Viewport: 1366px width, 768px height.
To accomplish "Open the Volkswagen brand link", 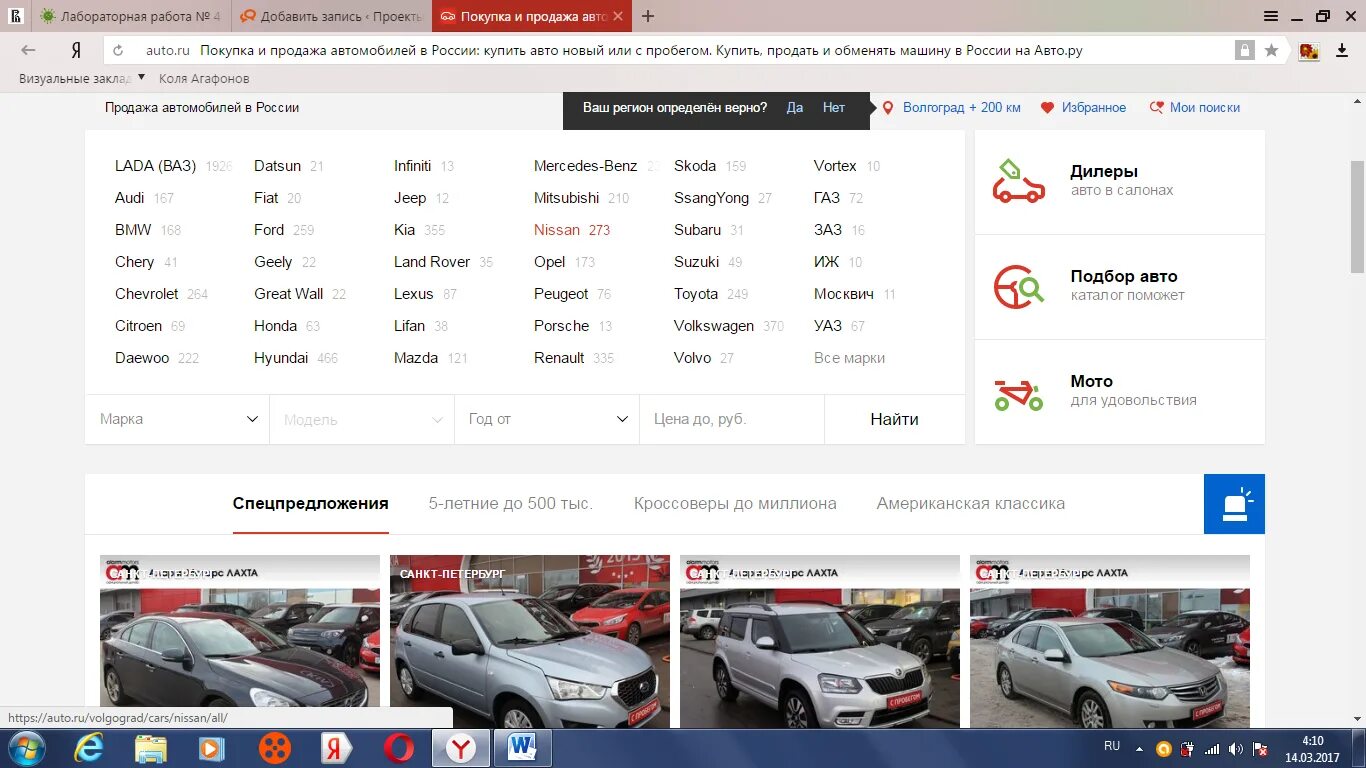I will coord(714,326).
